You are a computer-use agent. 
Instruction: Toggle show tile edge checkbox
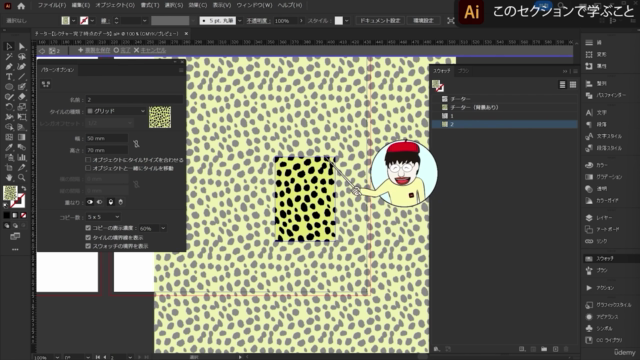pyautogui.click(x=88, y=237)
